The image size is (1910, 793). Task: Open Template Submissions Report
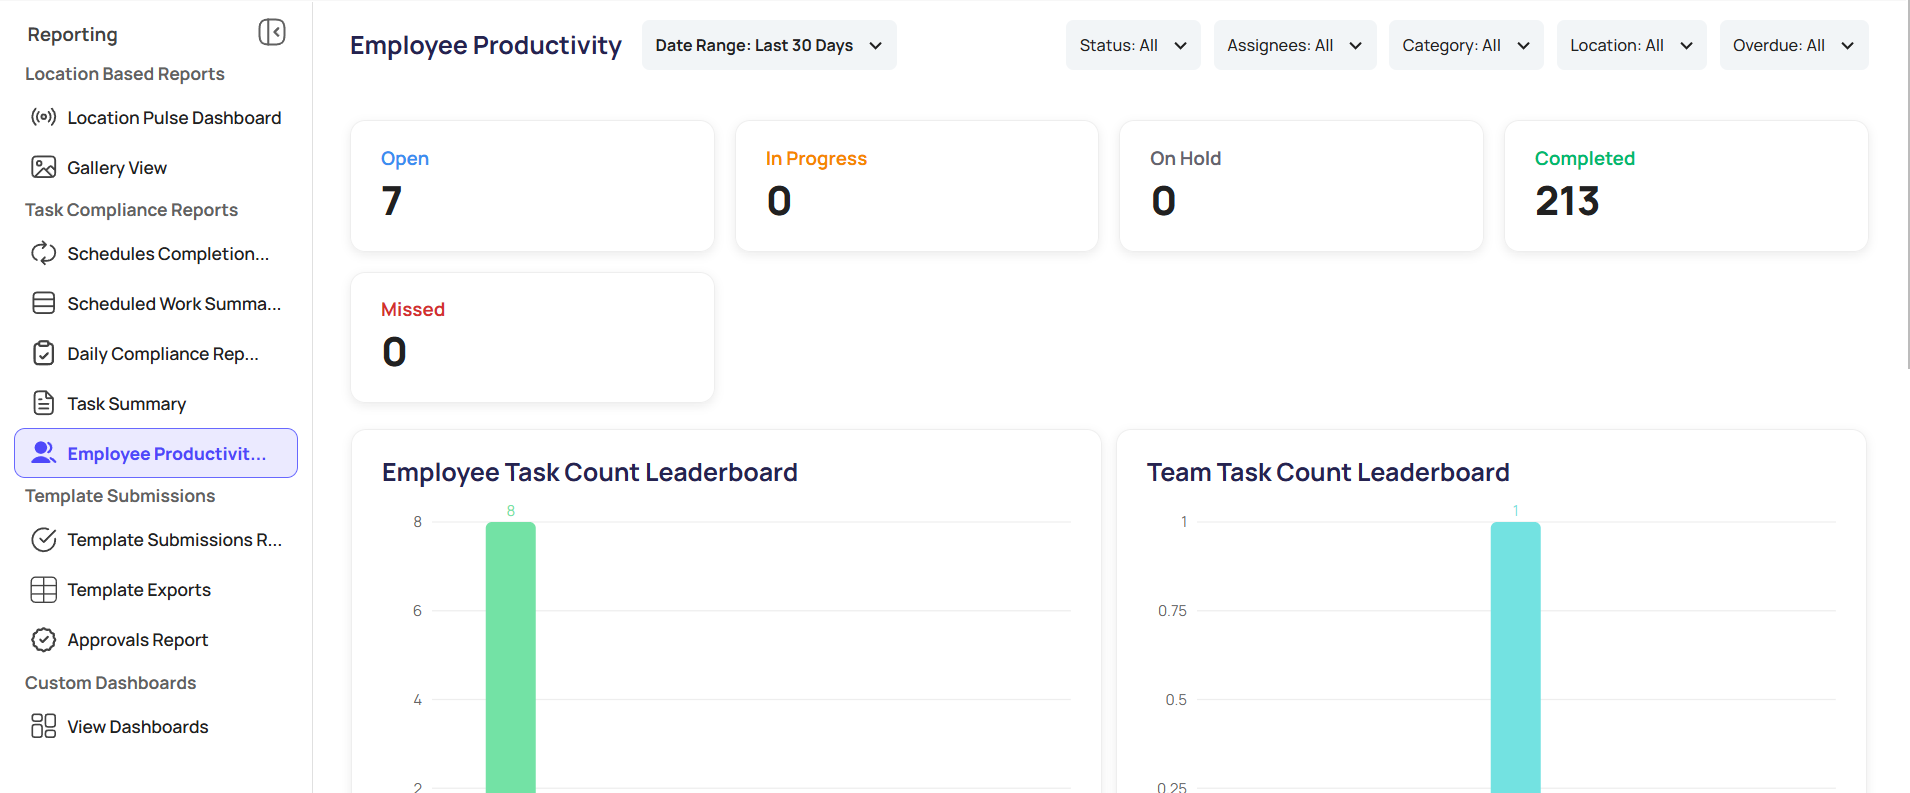[x=156, y=540]
